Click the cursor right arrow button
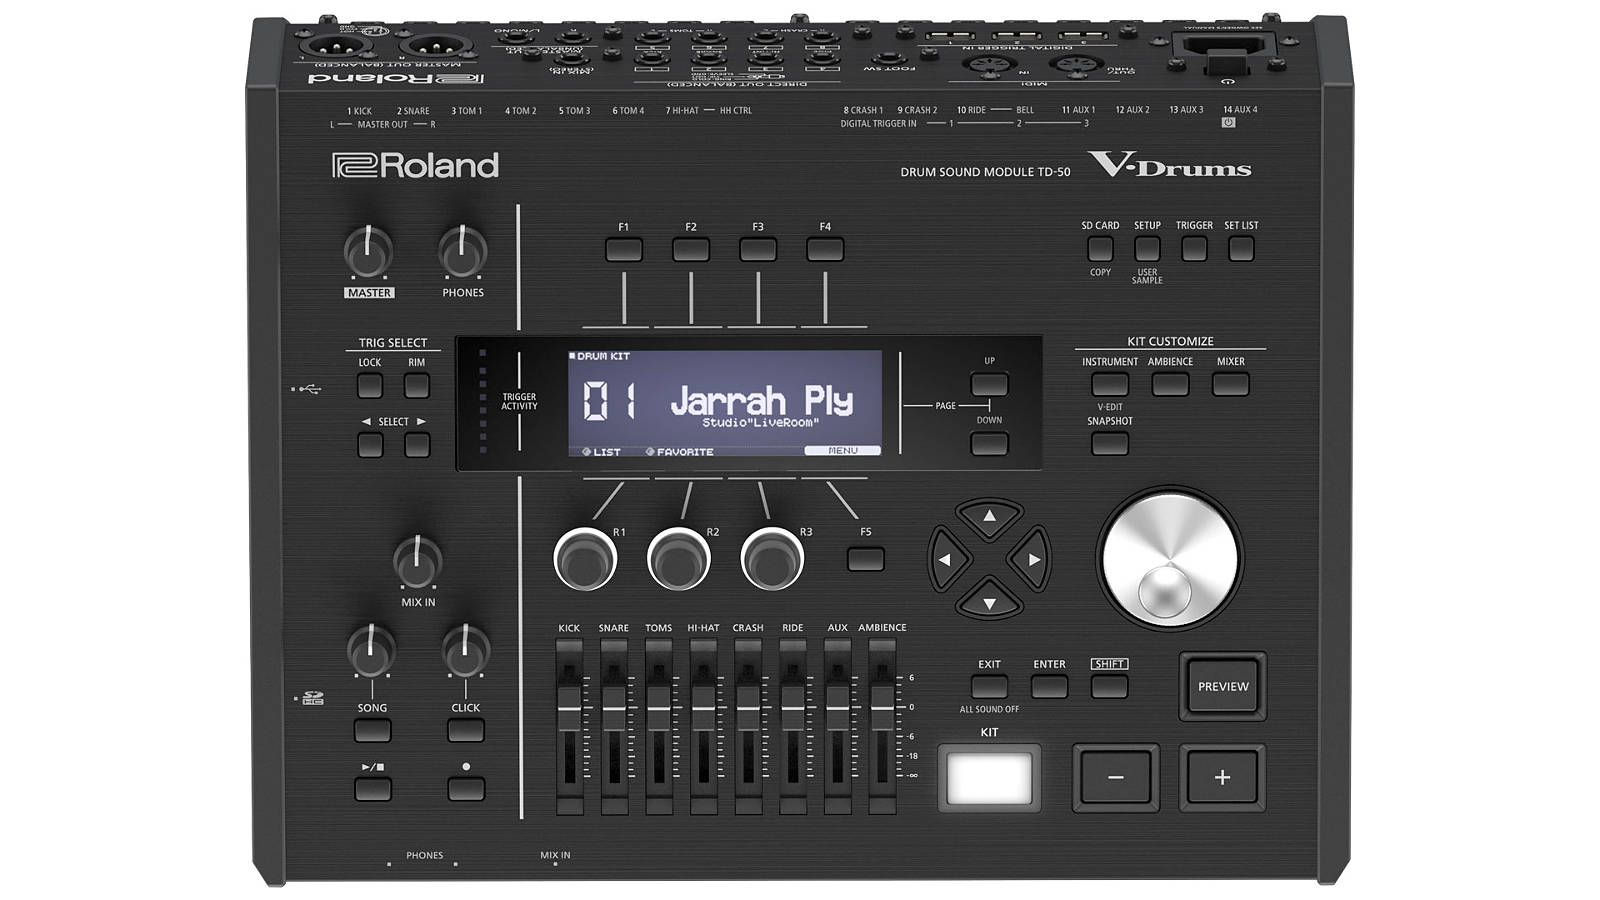This screenshot has width=1600, height=900. (1031, 560)
